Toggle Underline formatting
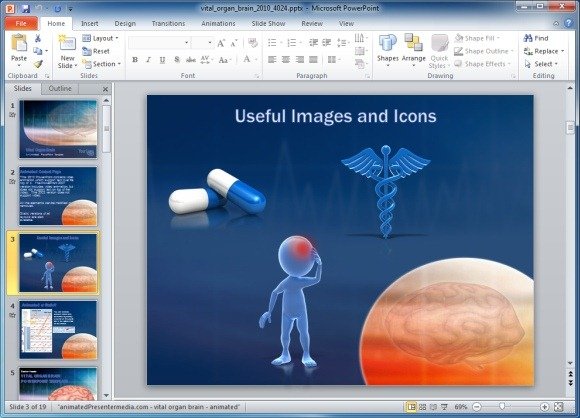This screenshot has height=418, width=580. pos(162,60)
